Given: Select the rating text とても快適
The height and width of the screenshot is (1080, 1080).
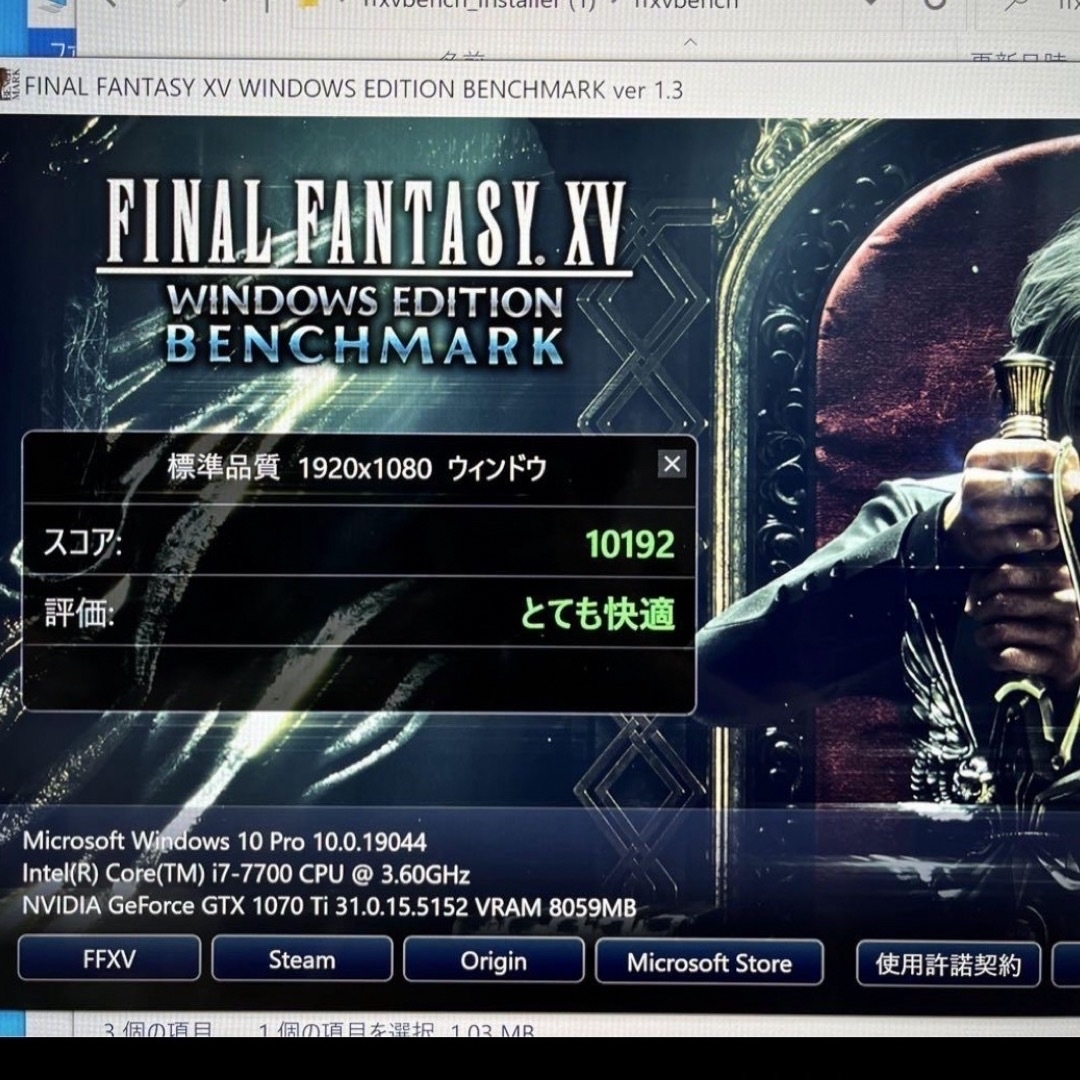Looking at the screenshot, I should pyautogui.click(x=597, y=613).
